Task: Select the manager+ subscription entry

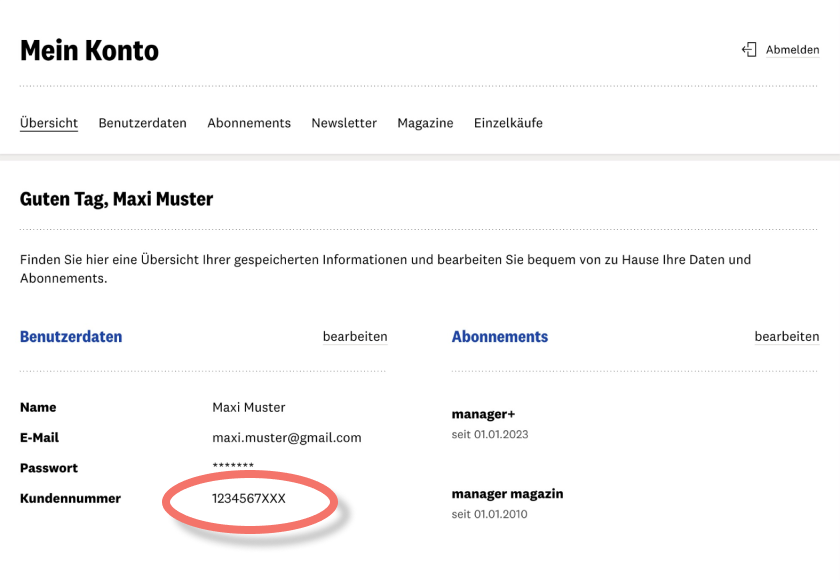Action: click(x=483, y=414)
